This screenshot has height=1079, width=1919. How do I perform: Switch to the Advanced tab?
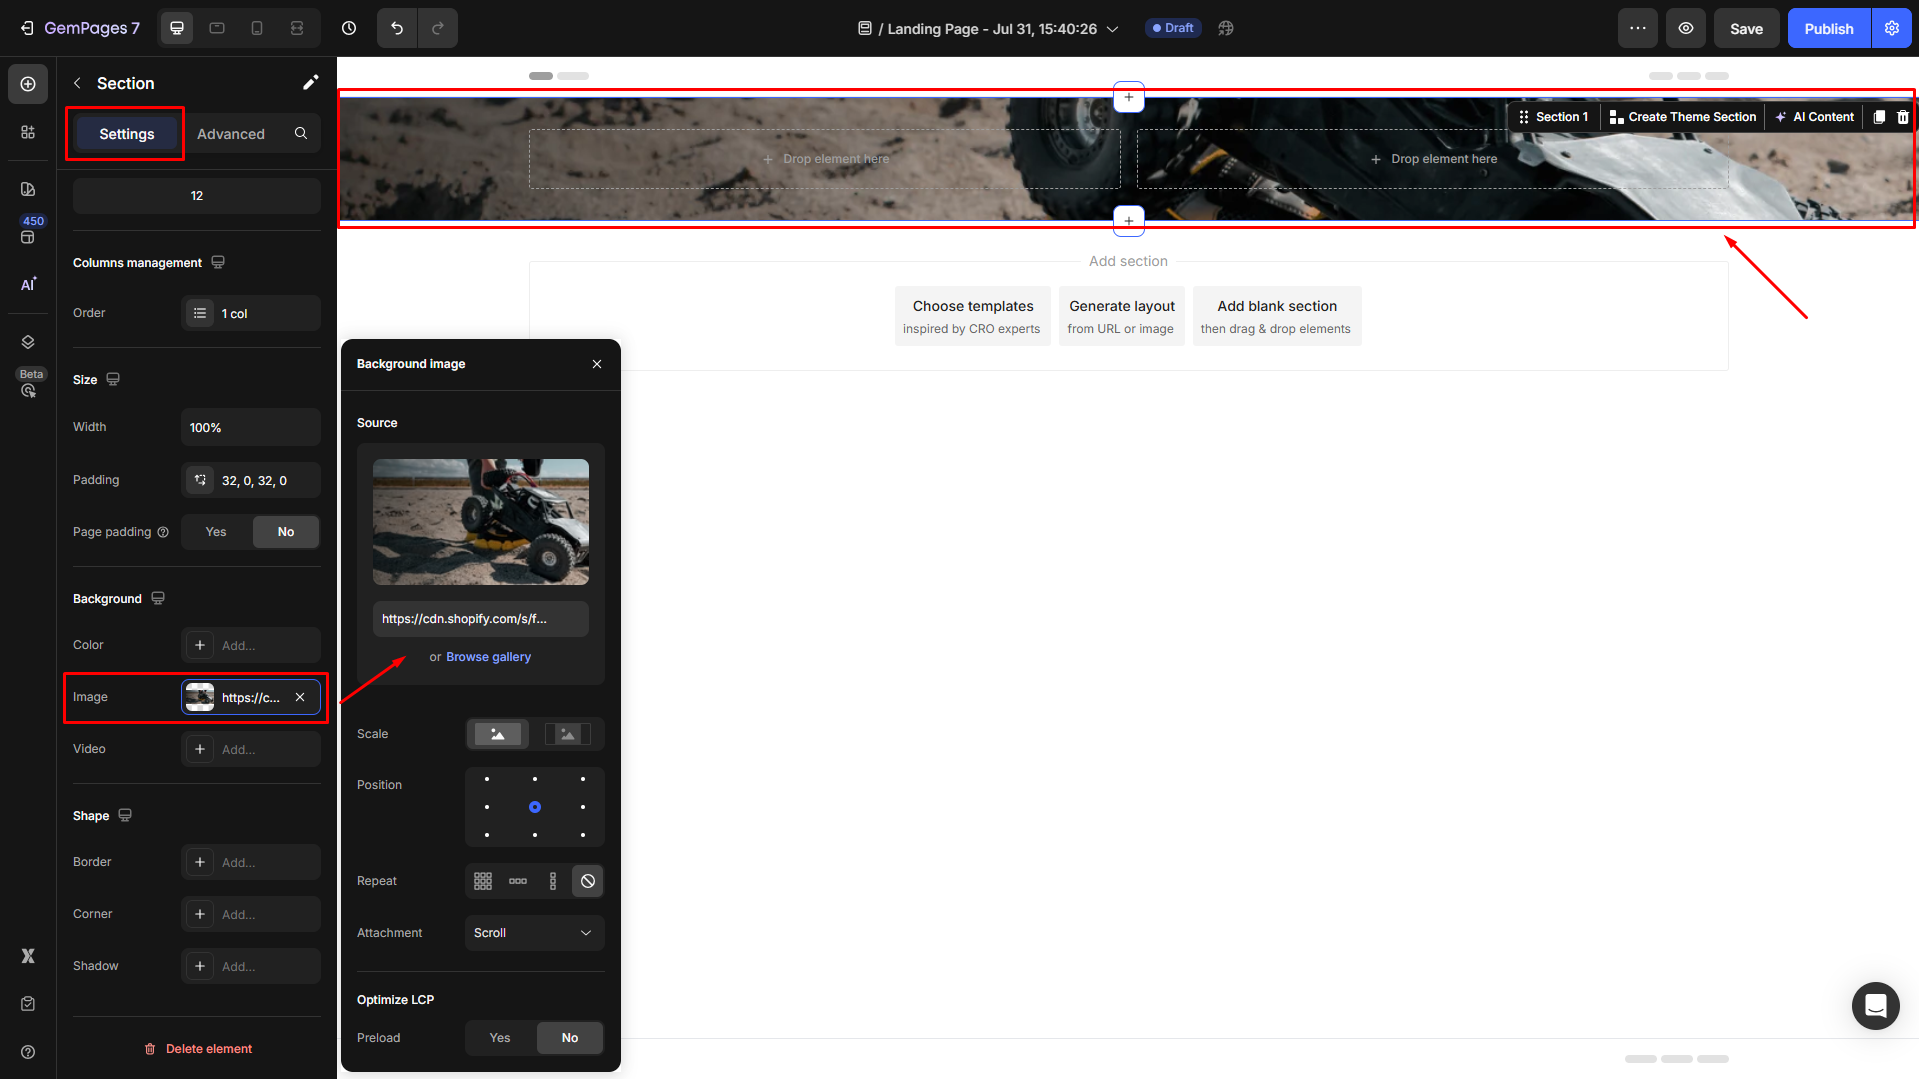(x=231, y=134)
